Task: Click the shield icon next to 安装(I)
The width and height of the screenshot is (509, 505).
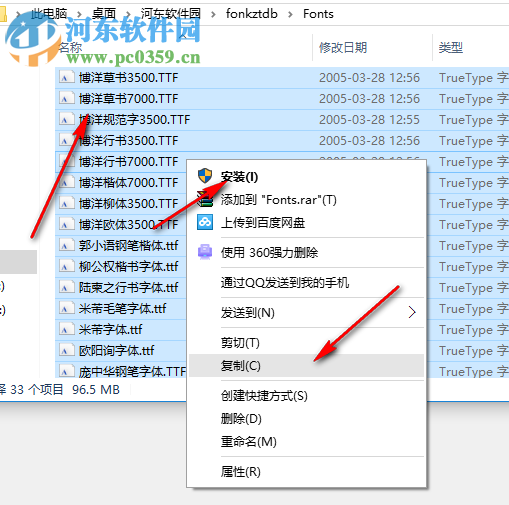Action: tap(205, 176)
